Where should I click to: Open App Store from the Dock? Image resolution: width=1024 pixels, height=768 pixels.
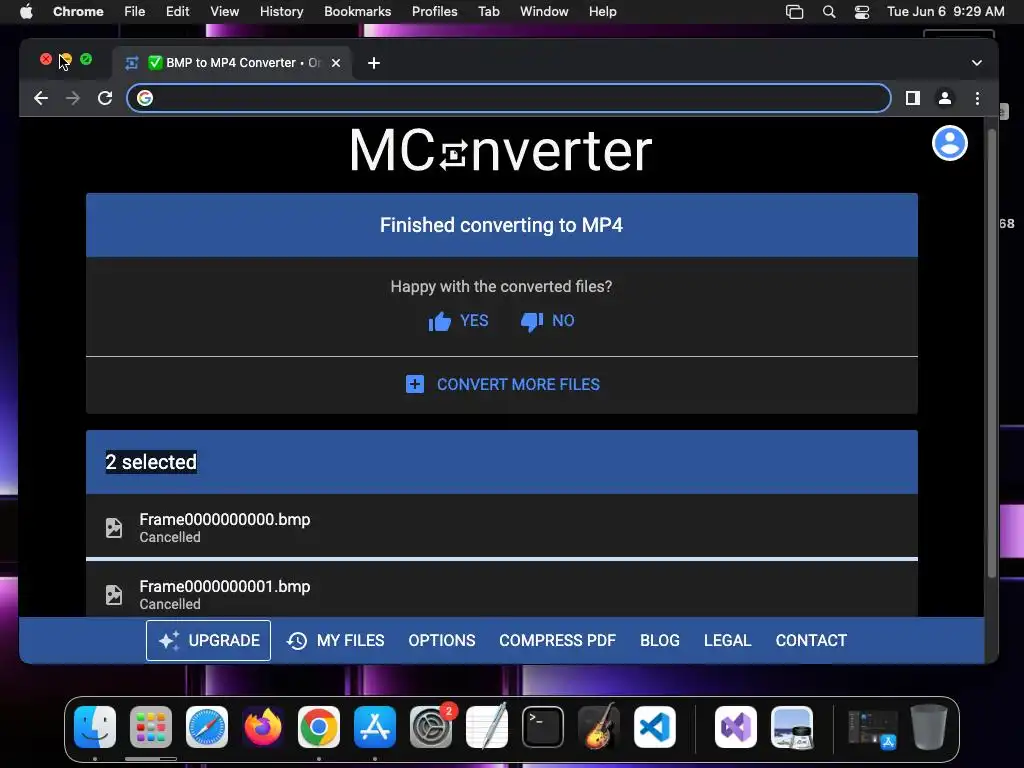pos(375,727)
